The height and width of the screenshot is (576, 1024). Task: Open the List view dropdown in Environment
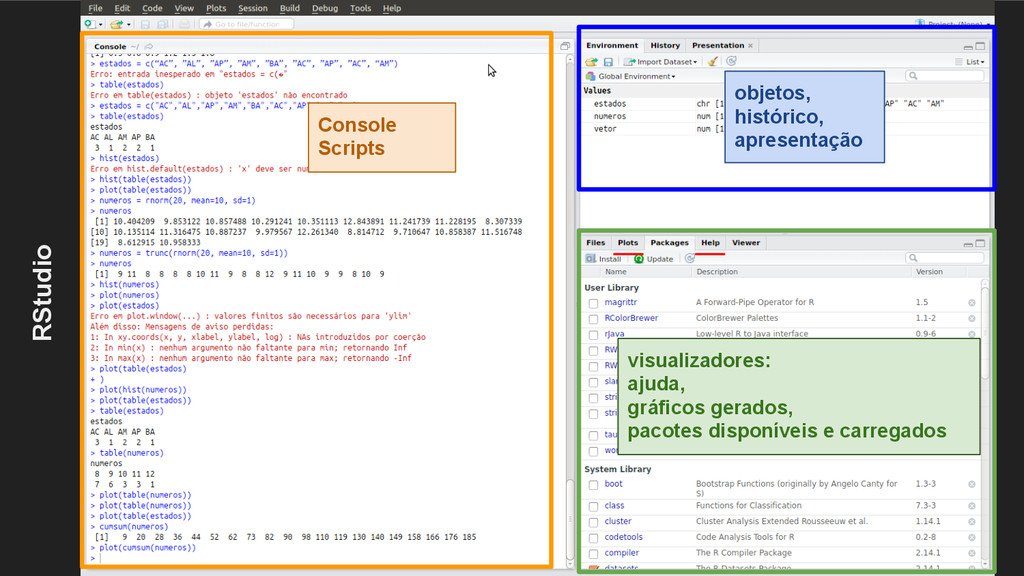pyautogui.click(x=969, y=61)
